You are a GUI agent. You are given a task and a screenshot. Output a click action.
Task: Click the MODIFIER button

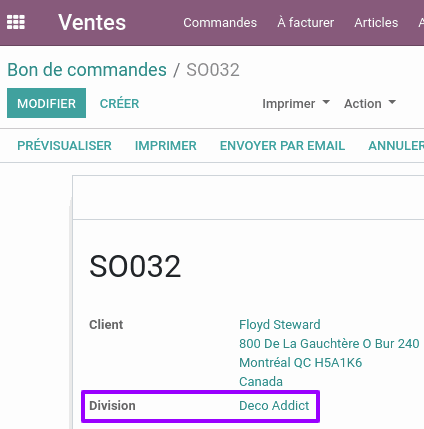click(46, 103)
